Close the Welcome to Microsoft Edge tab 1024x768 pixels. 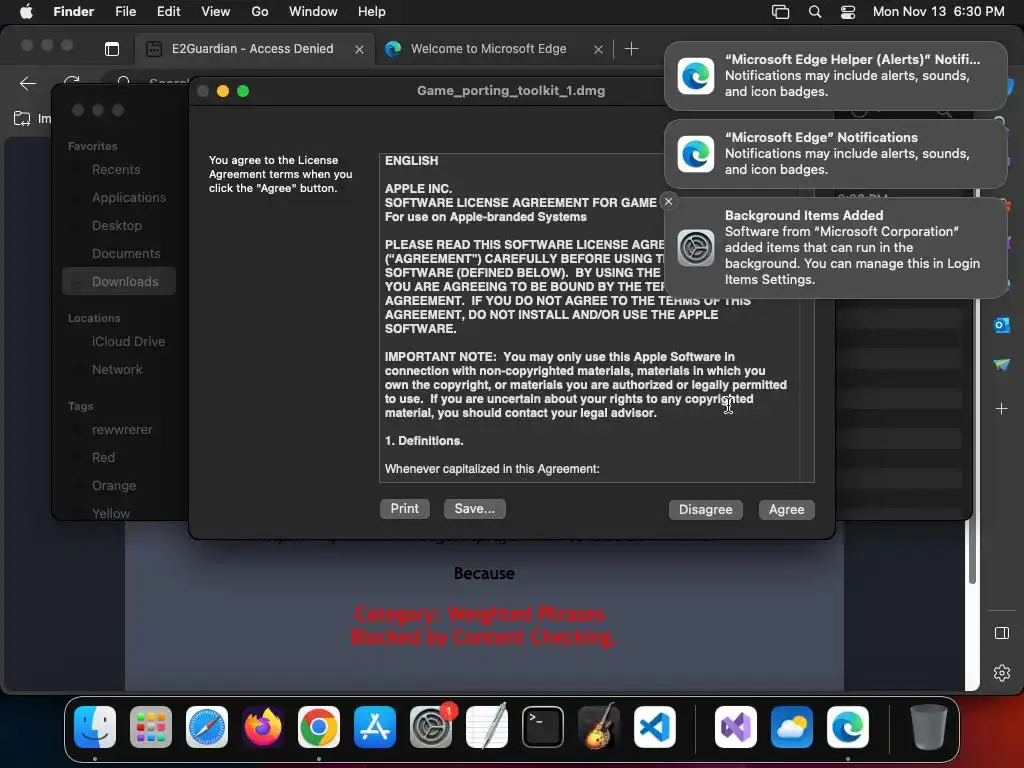[x=598, y=50]
